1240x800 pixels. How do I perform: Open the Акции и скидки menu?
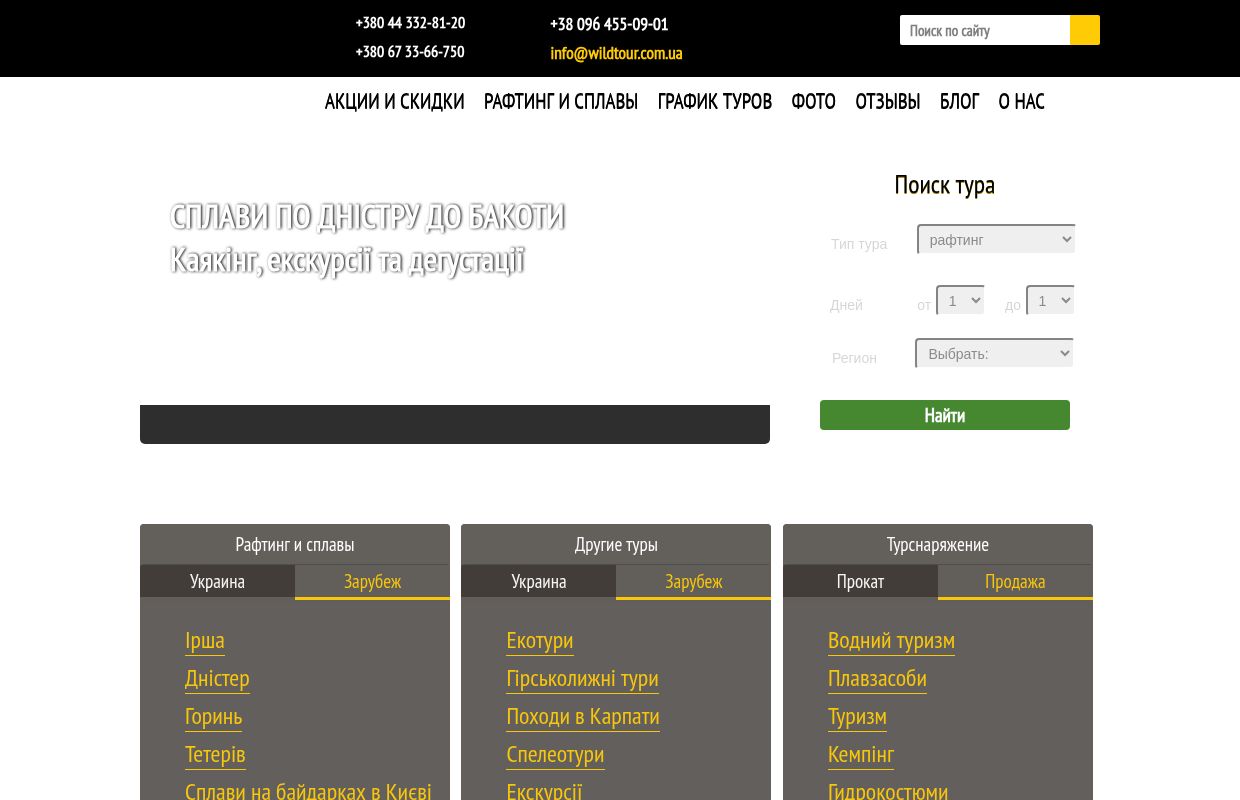(394, 101)
